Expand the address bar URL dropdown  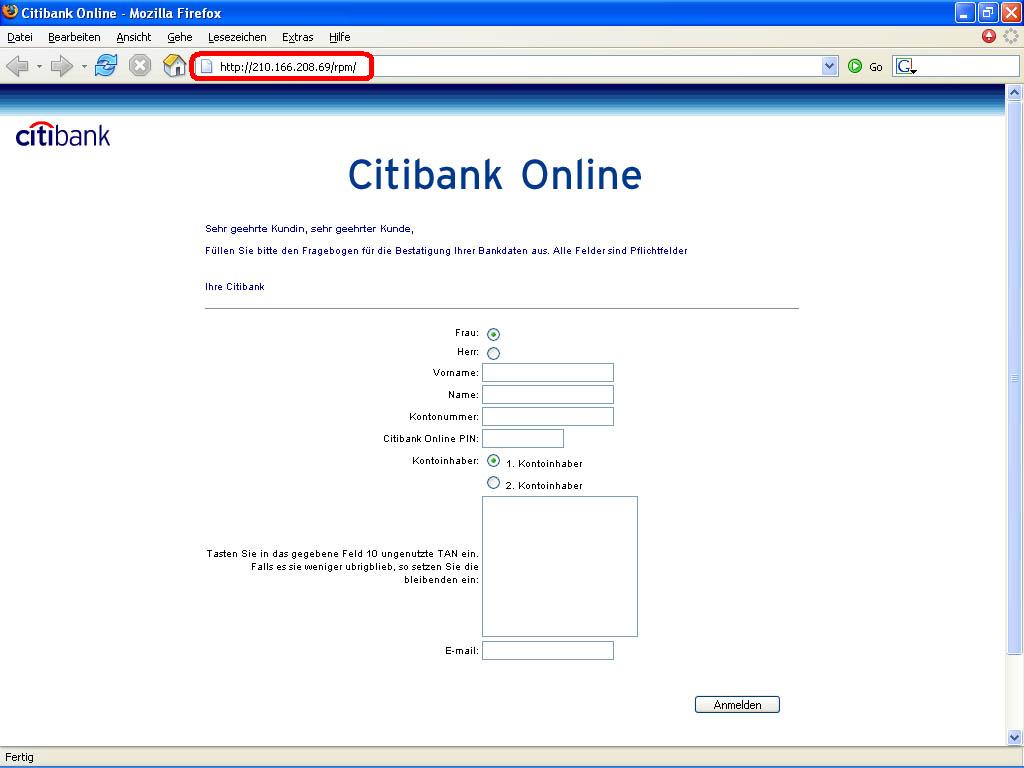pyautogui.click(x=829, y=66)
